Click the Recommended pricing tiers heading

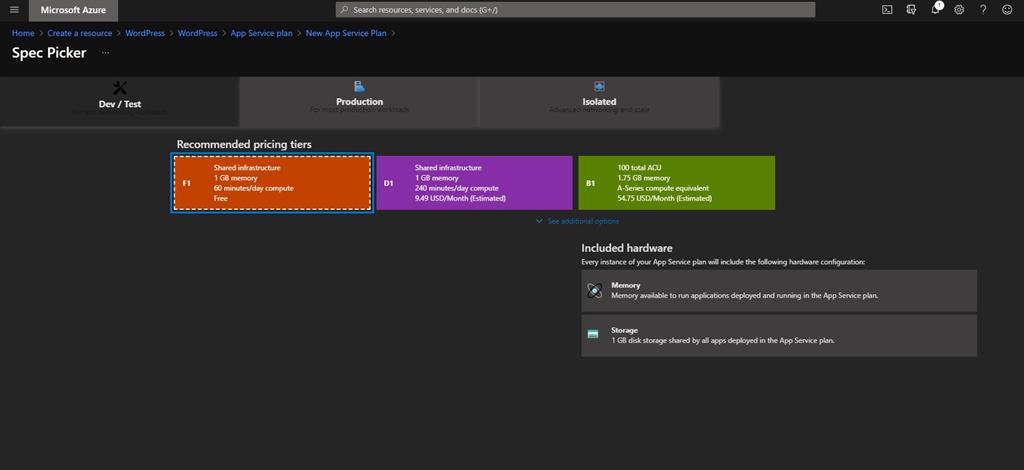click(244, 144)
